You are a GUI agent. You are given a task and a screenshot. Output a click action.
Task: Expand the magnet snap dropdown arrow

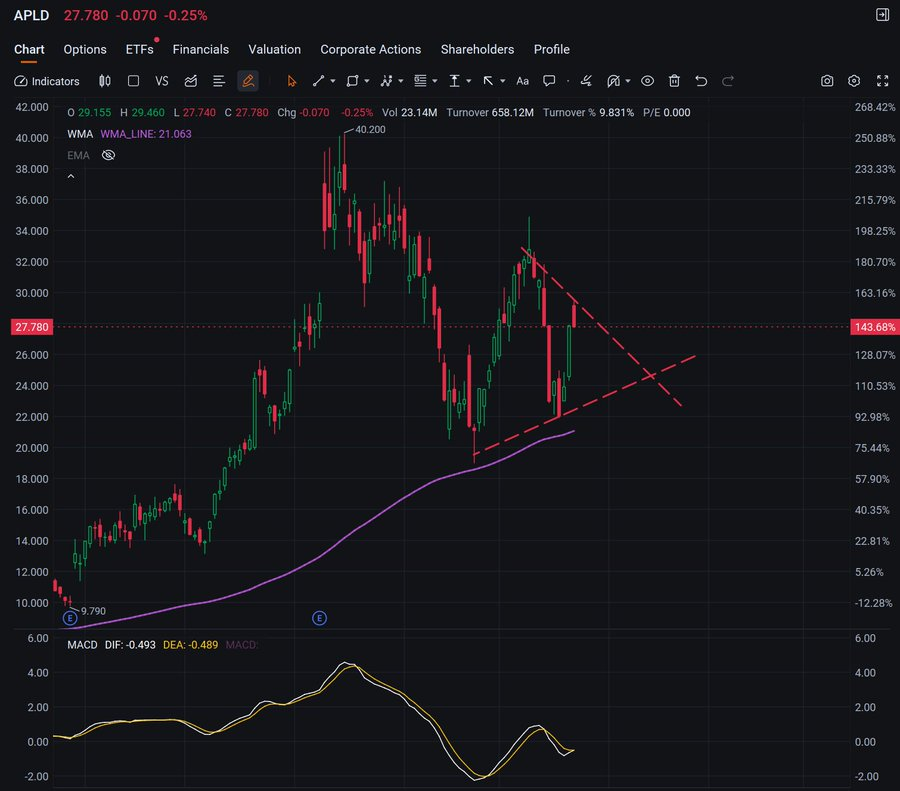tap(628, 81)
